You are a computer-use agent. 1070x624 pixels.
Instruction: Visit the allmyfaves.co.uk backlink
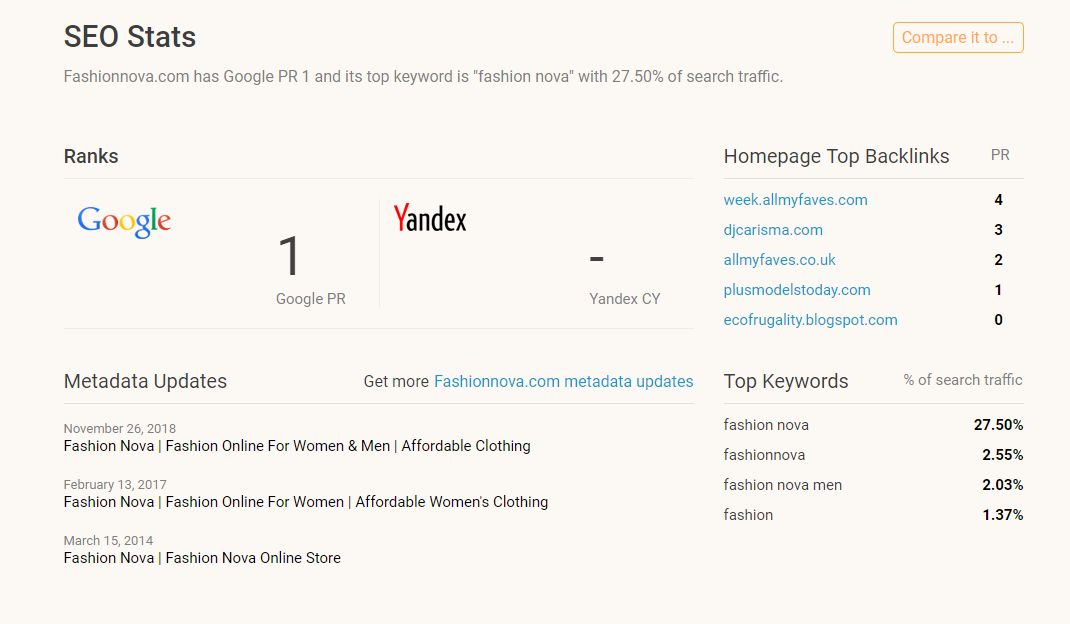779,260
